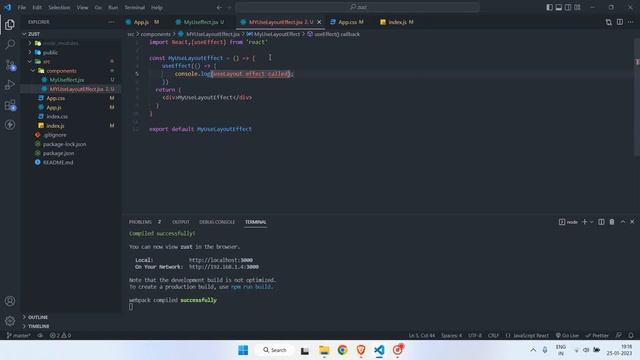
Task: Open the Edit menu
Action: tap(37, 7)
